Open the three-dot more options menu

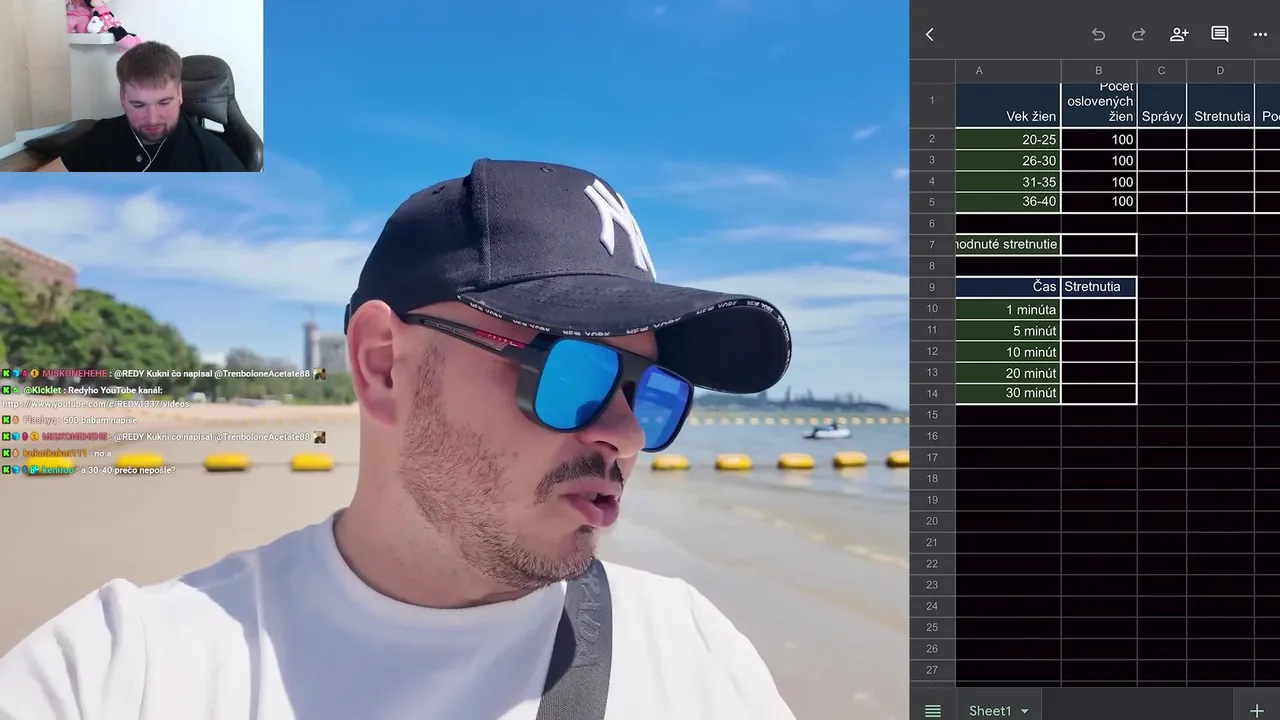tap(1260, 35)
